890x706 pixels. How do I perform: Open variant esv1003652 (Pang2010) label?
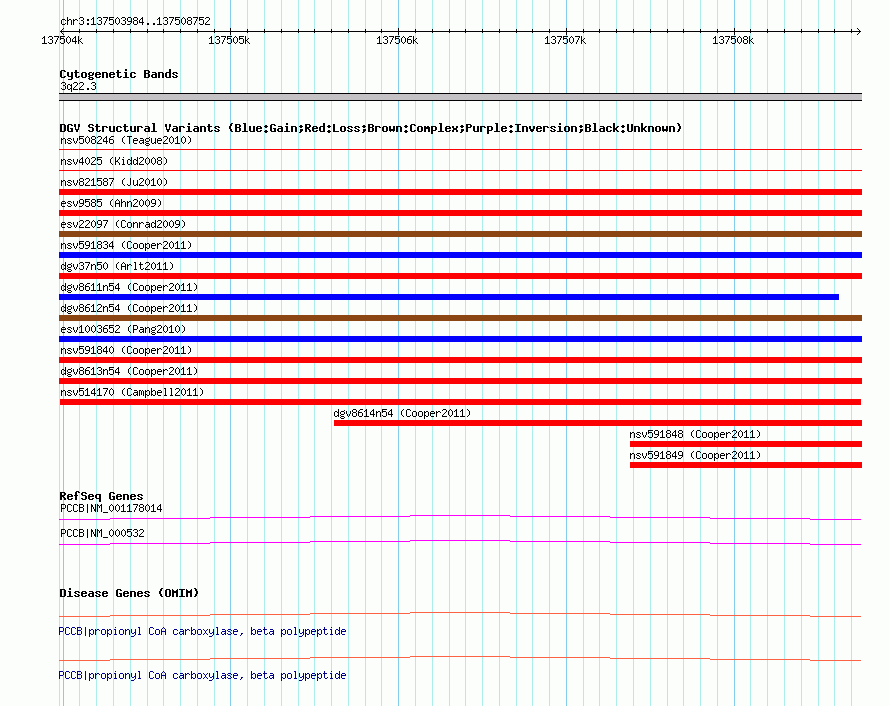click(123, 329)
